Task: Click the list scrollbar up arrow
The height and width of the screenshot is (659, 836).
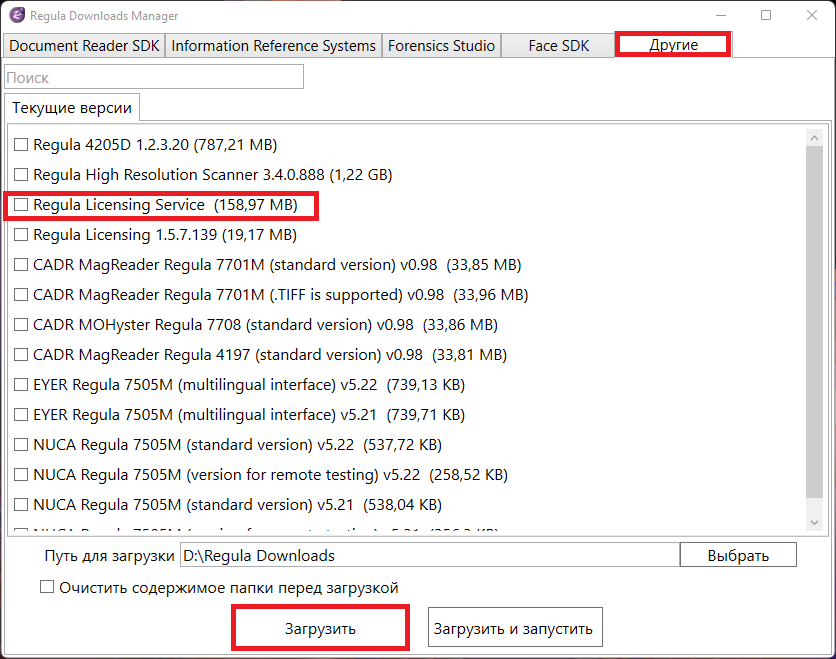Action: tap(814, 138)
